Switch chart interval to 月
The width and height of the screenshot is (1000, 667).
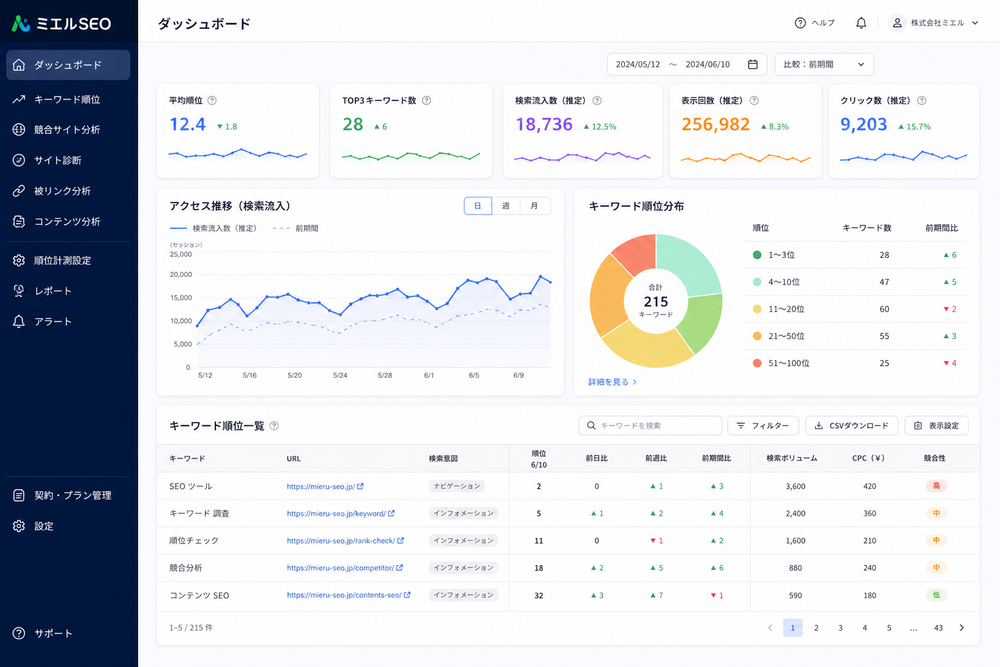pos(534,206)
